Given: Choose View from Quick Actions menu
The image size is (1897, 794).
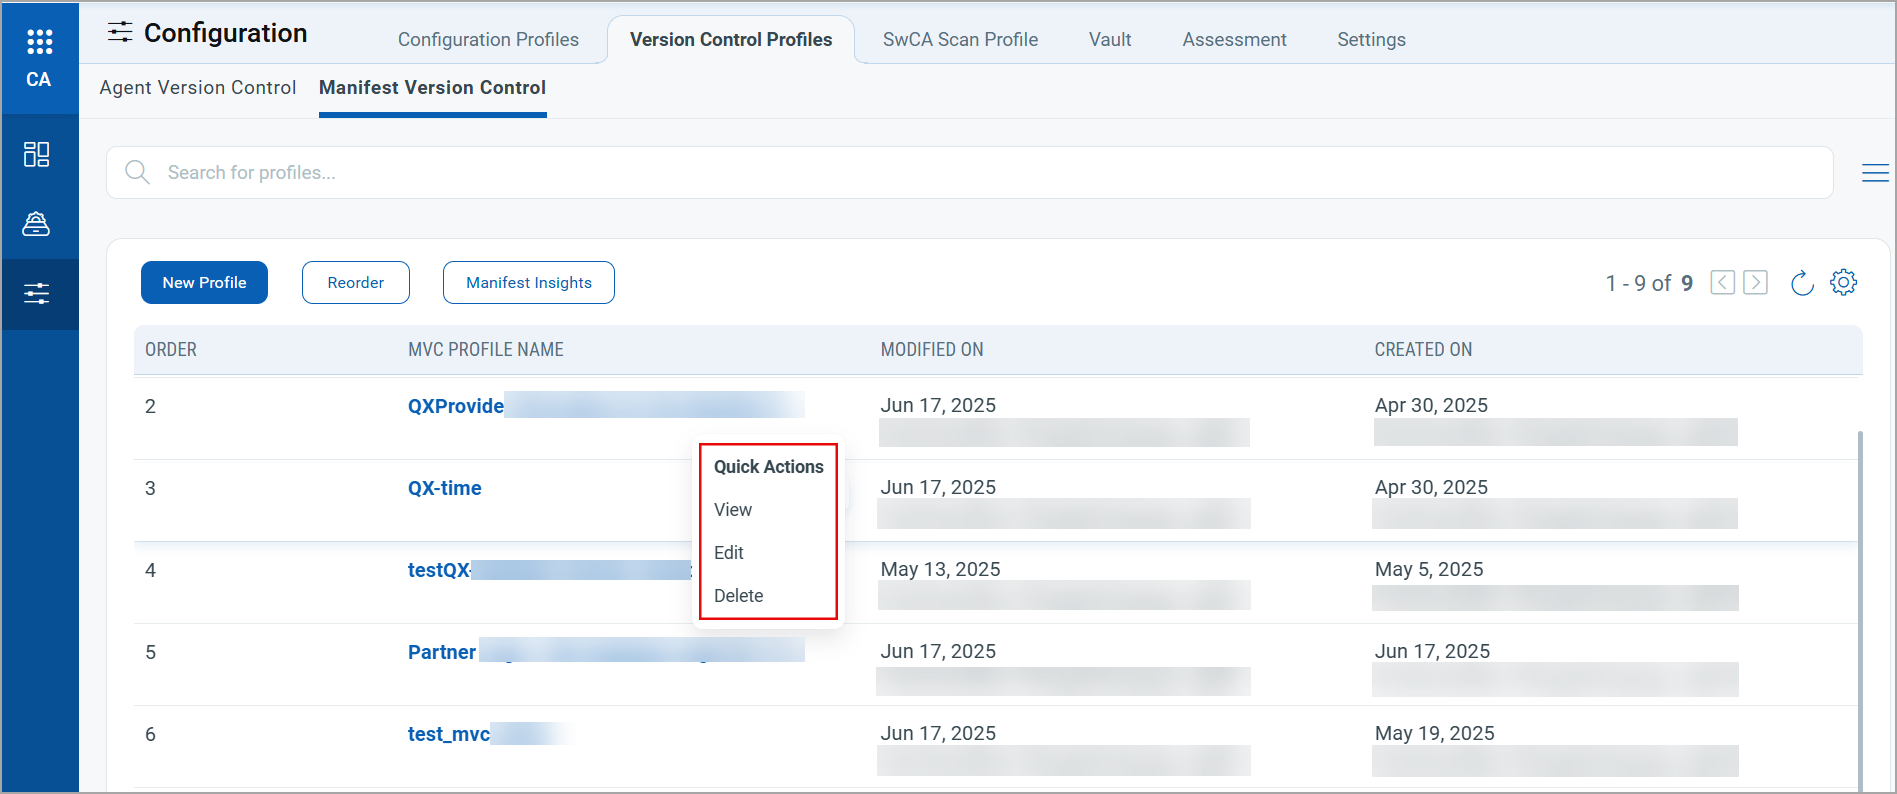Looking at the screenshot, I should tap(733, 510).
